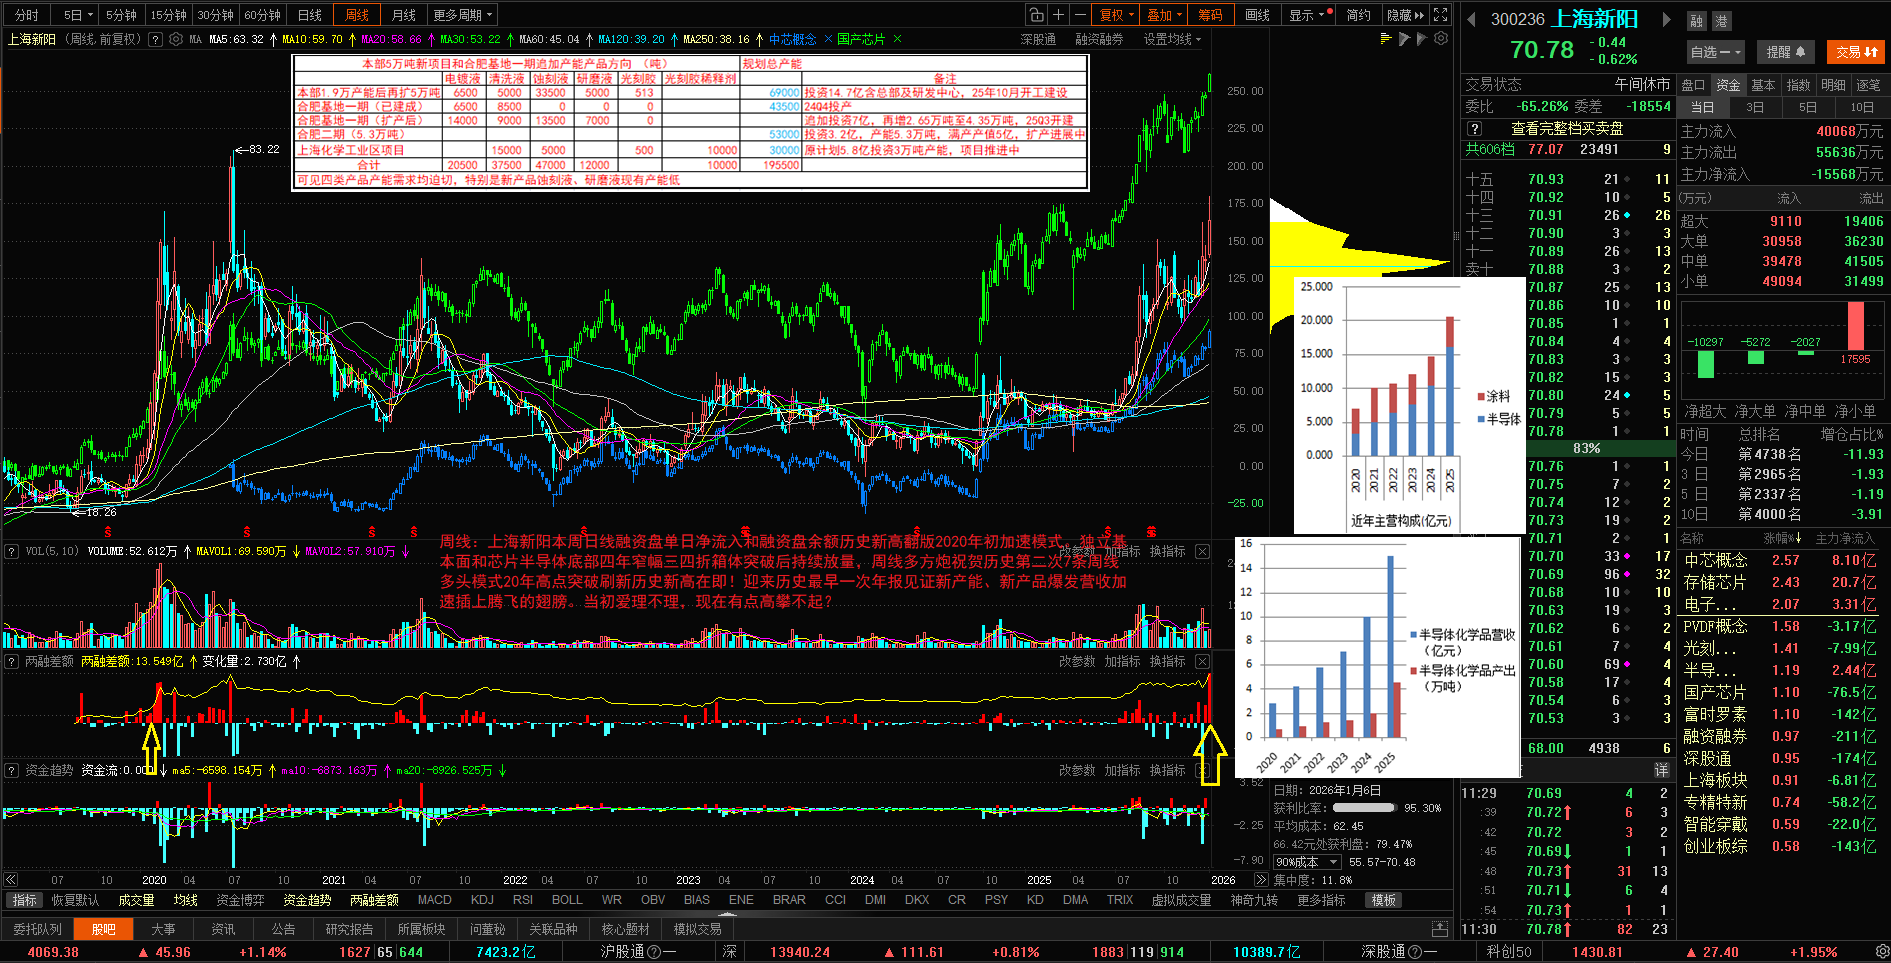The image size is (1891, 963).
Task: Click the 获利比率 profit ratio bar
Action: [1364, 808]
